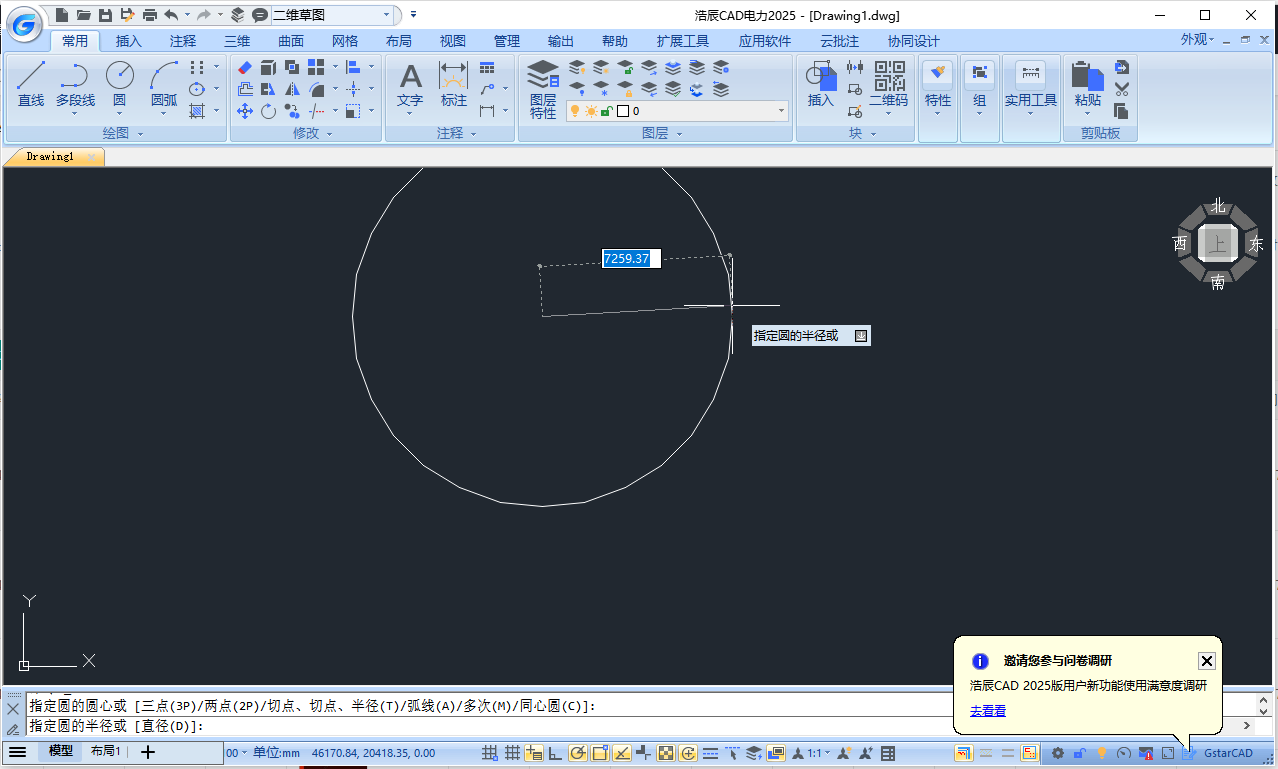Screen dimensions: 1278x769
Task: Toggle polar tracking in status bar
Action: coord(578,753)
